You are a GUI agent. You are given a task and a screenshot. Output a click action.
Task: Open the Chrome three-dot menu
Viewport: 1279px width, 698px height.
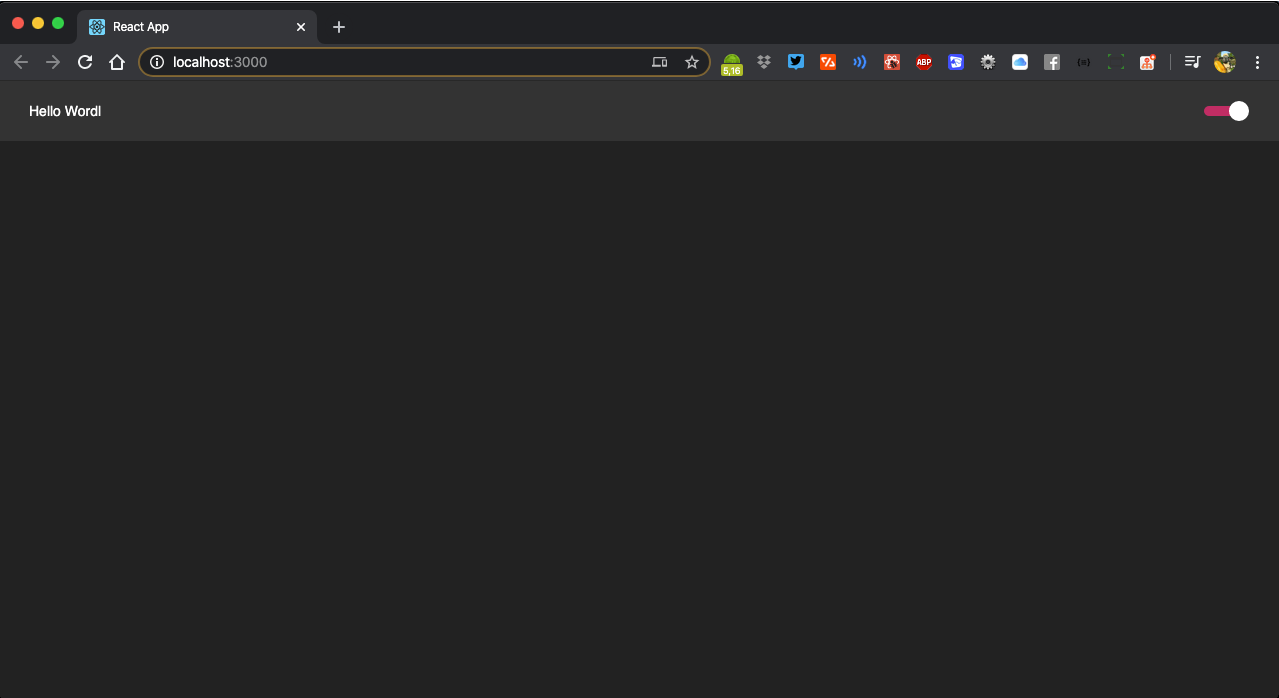(1257, 62)
